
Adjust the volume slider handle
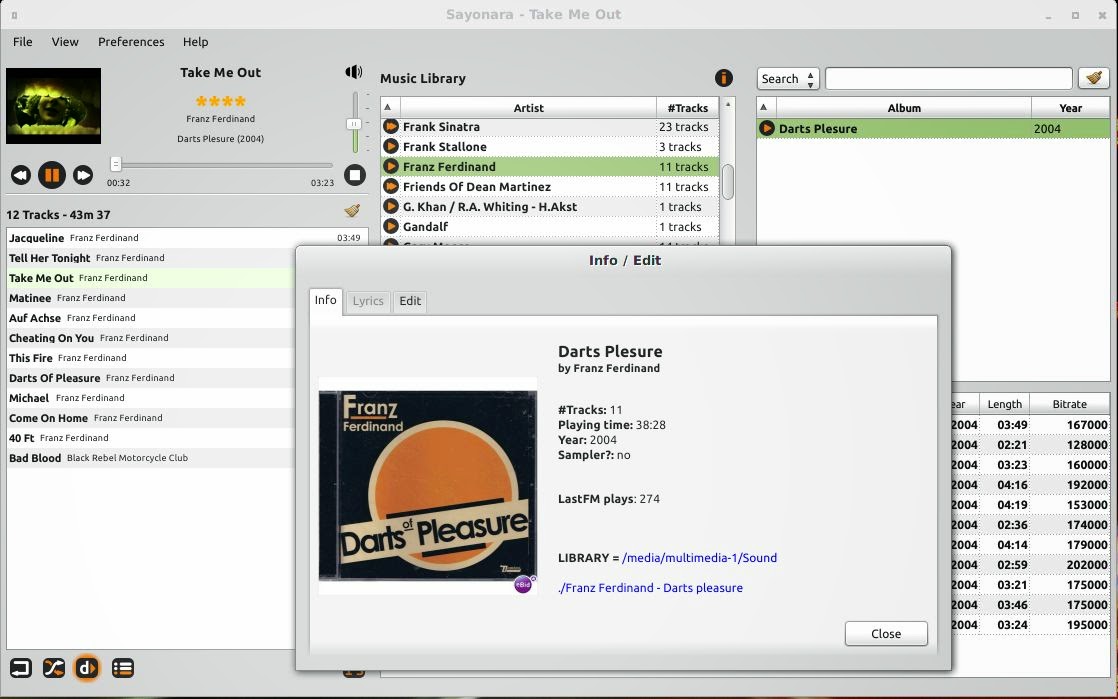[354, 123]
